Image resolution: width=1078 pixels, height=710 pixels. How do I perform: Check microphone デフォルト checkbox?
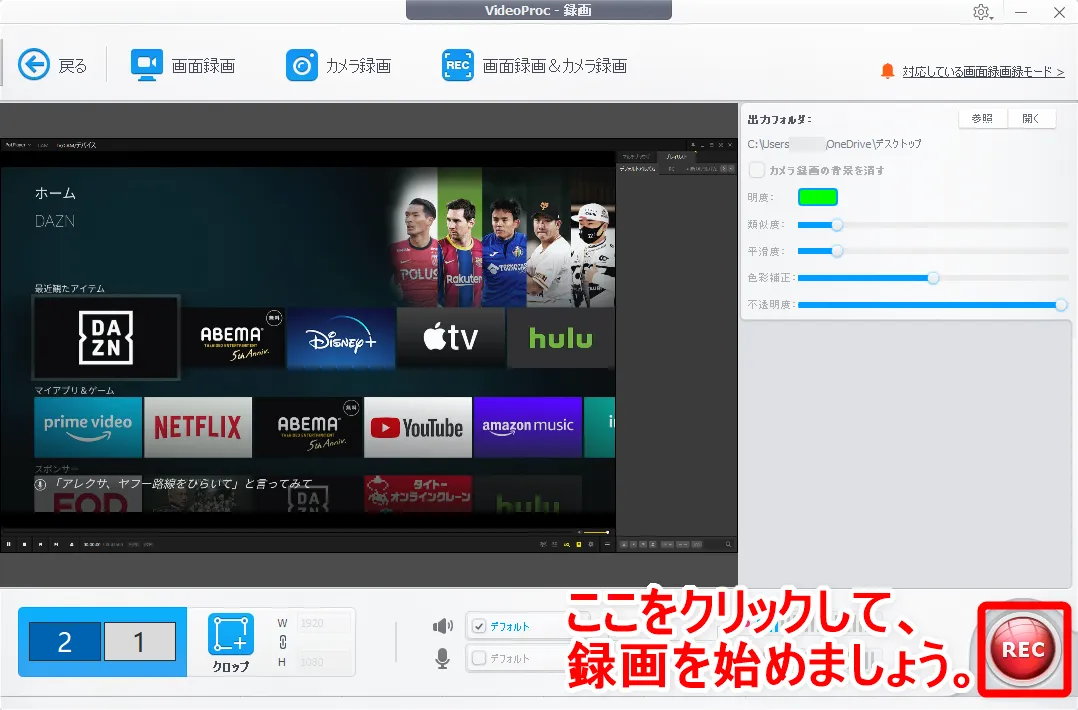tap(479, 658)
